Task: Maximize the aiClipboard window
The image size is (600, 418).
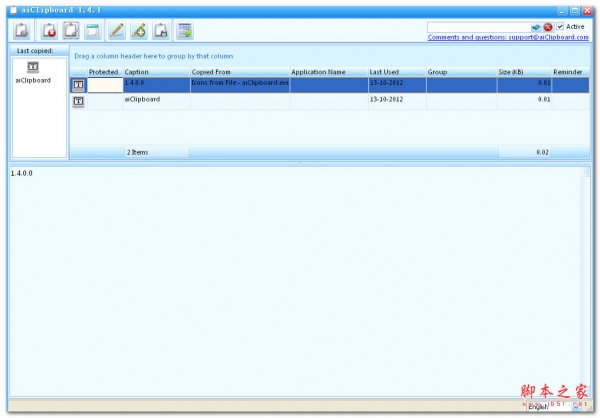Action: pyautogui.click(x=575, y=10)
